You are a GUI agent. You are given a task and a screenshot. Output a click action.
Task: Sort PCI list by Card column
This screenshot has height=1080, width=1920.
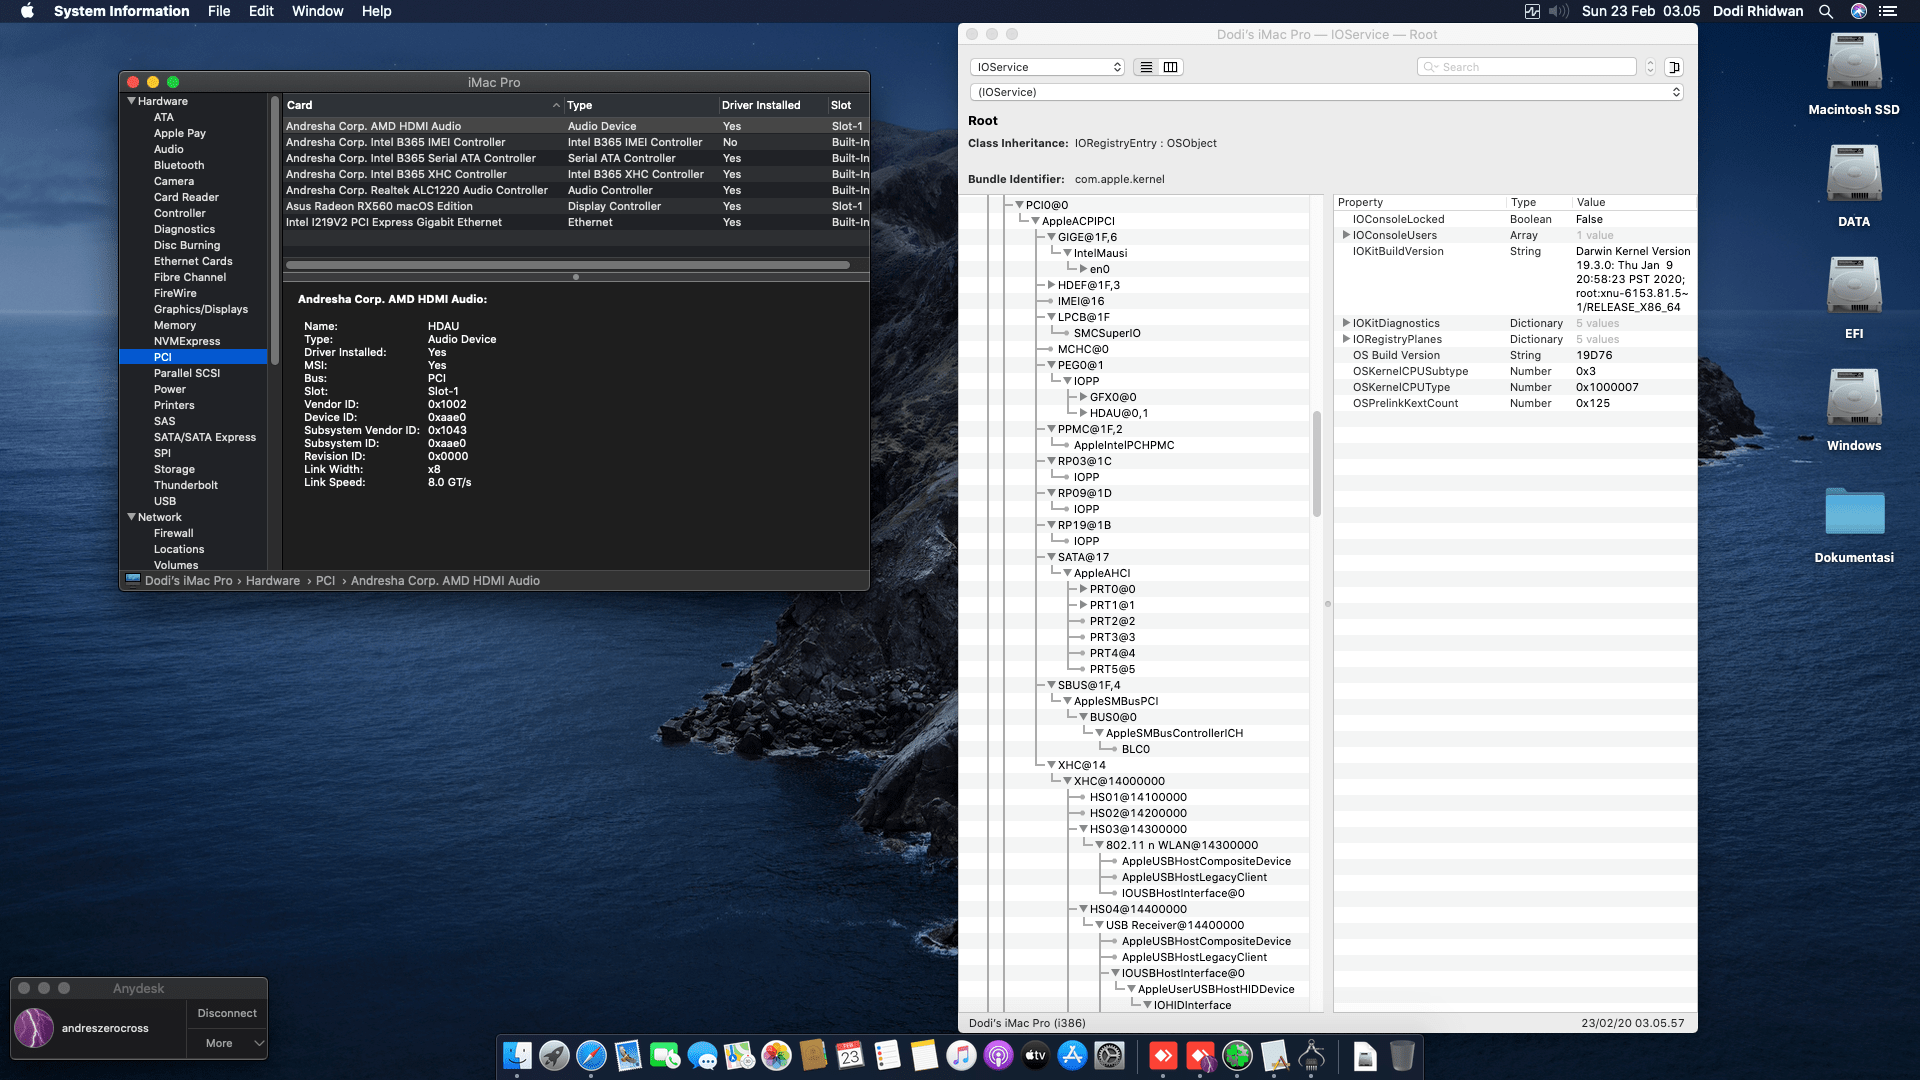[423, 105]
